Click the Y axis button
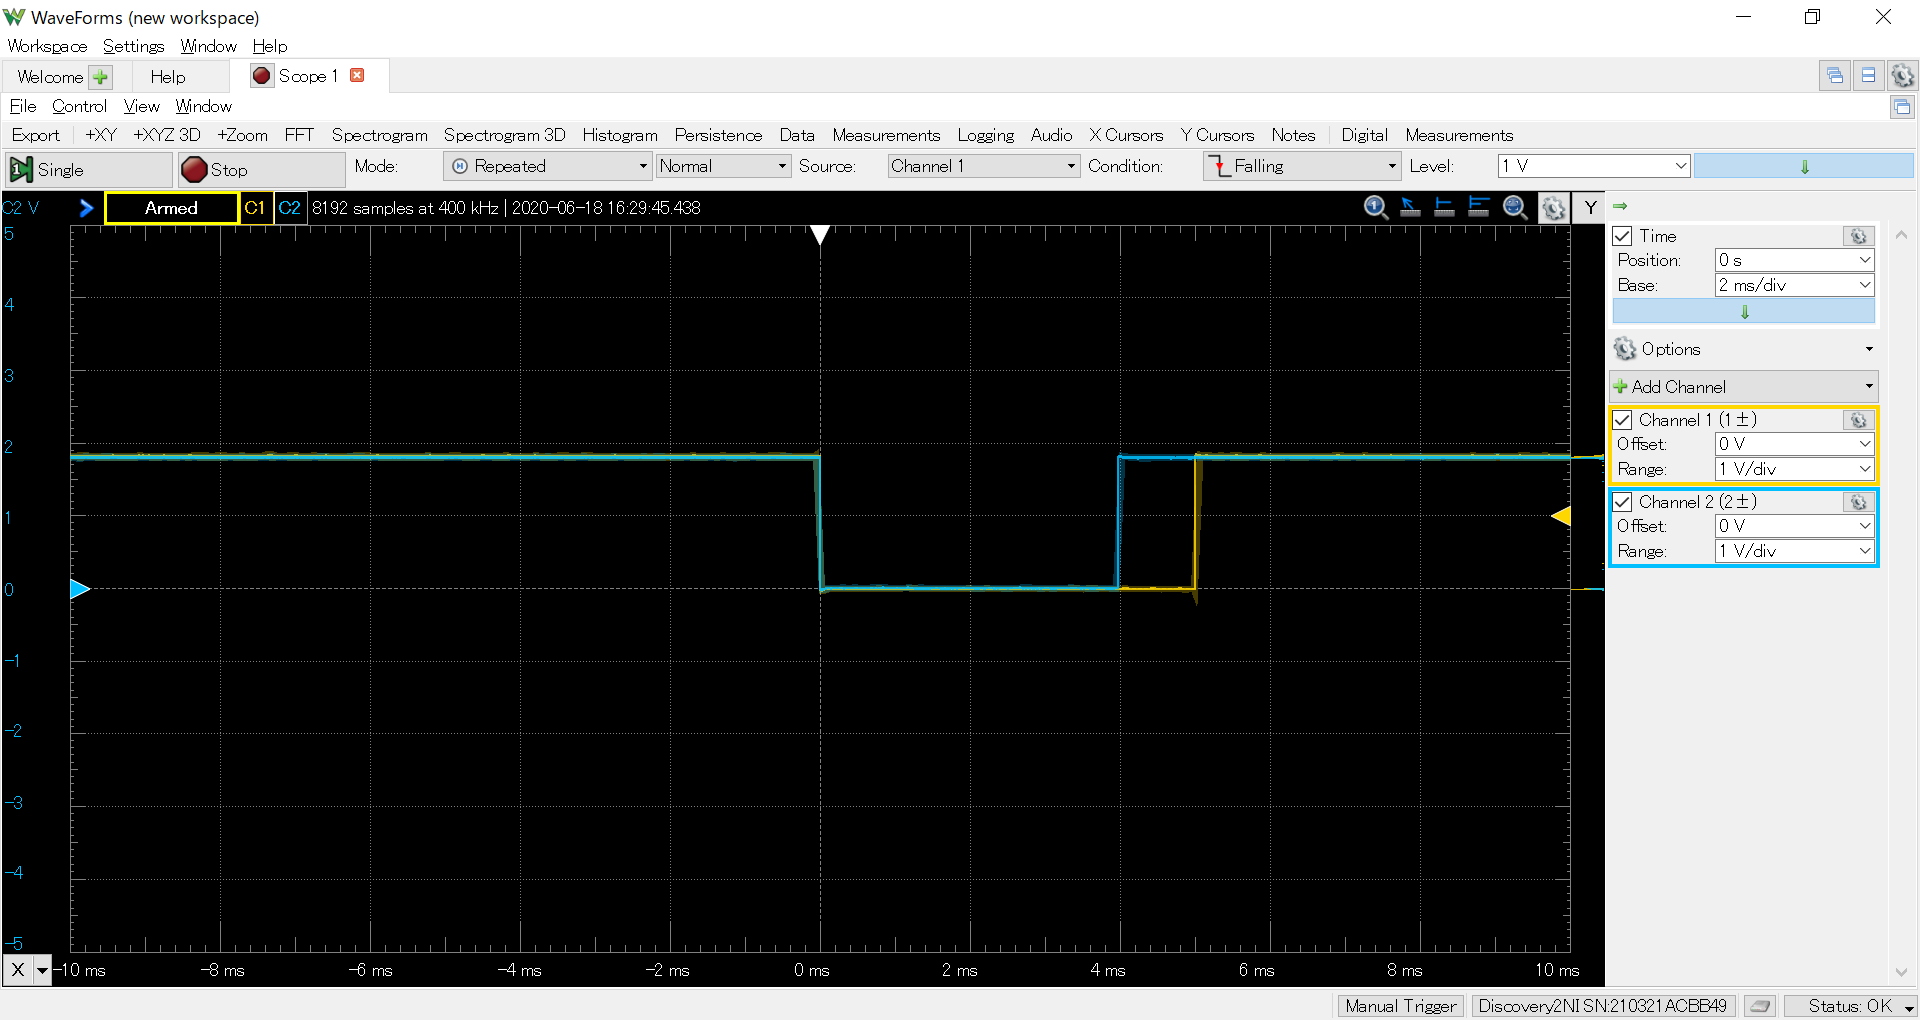The width and height of the screenshot is (1920, 1020). [1590, 208]
